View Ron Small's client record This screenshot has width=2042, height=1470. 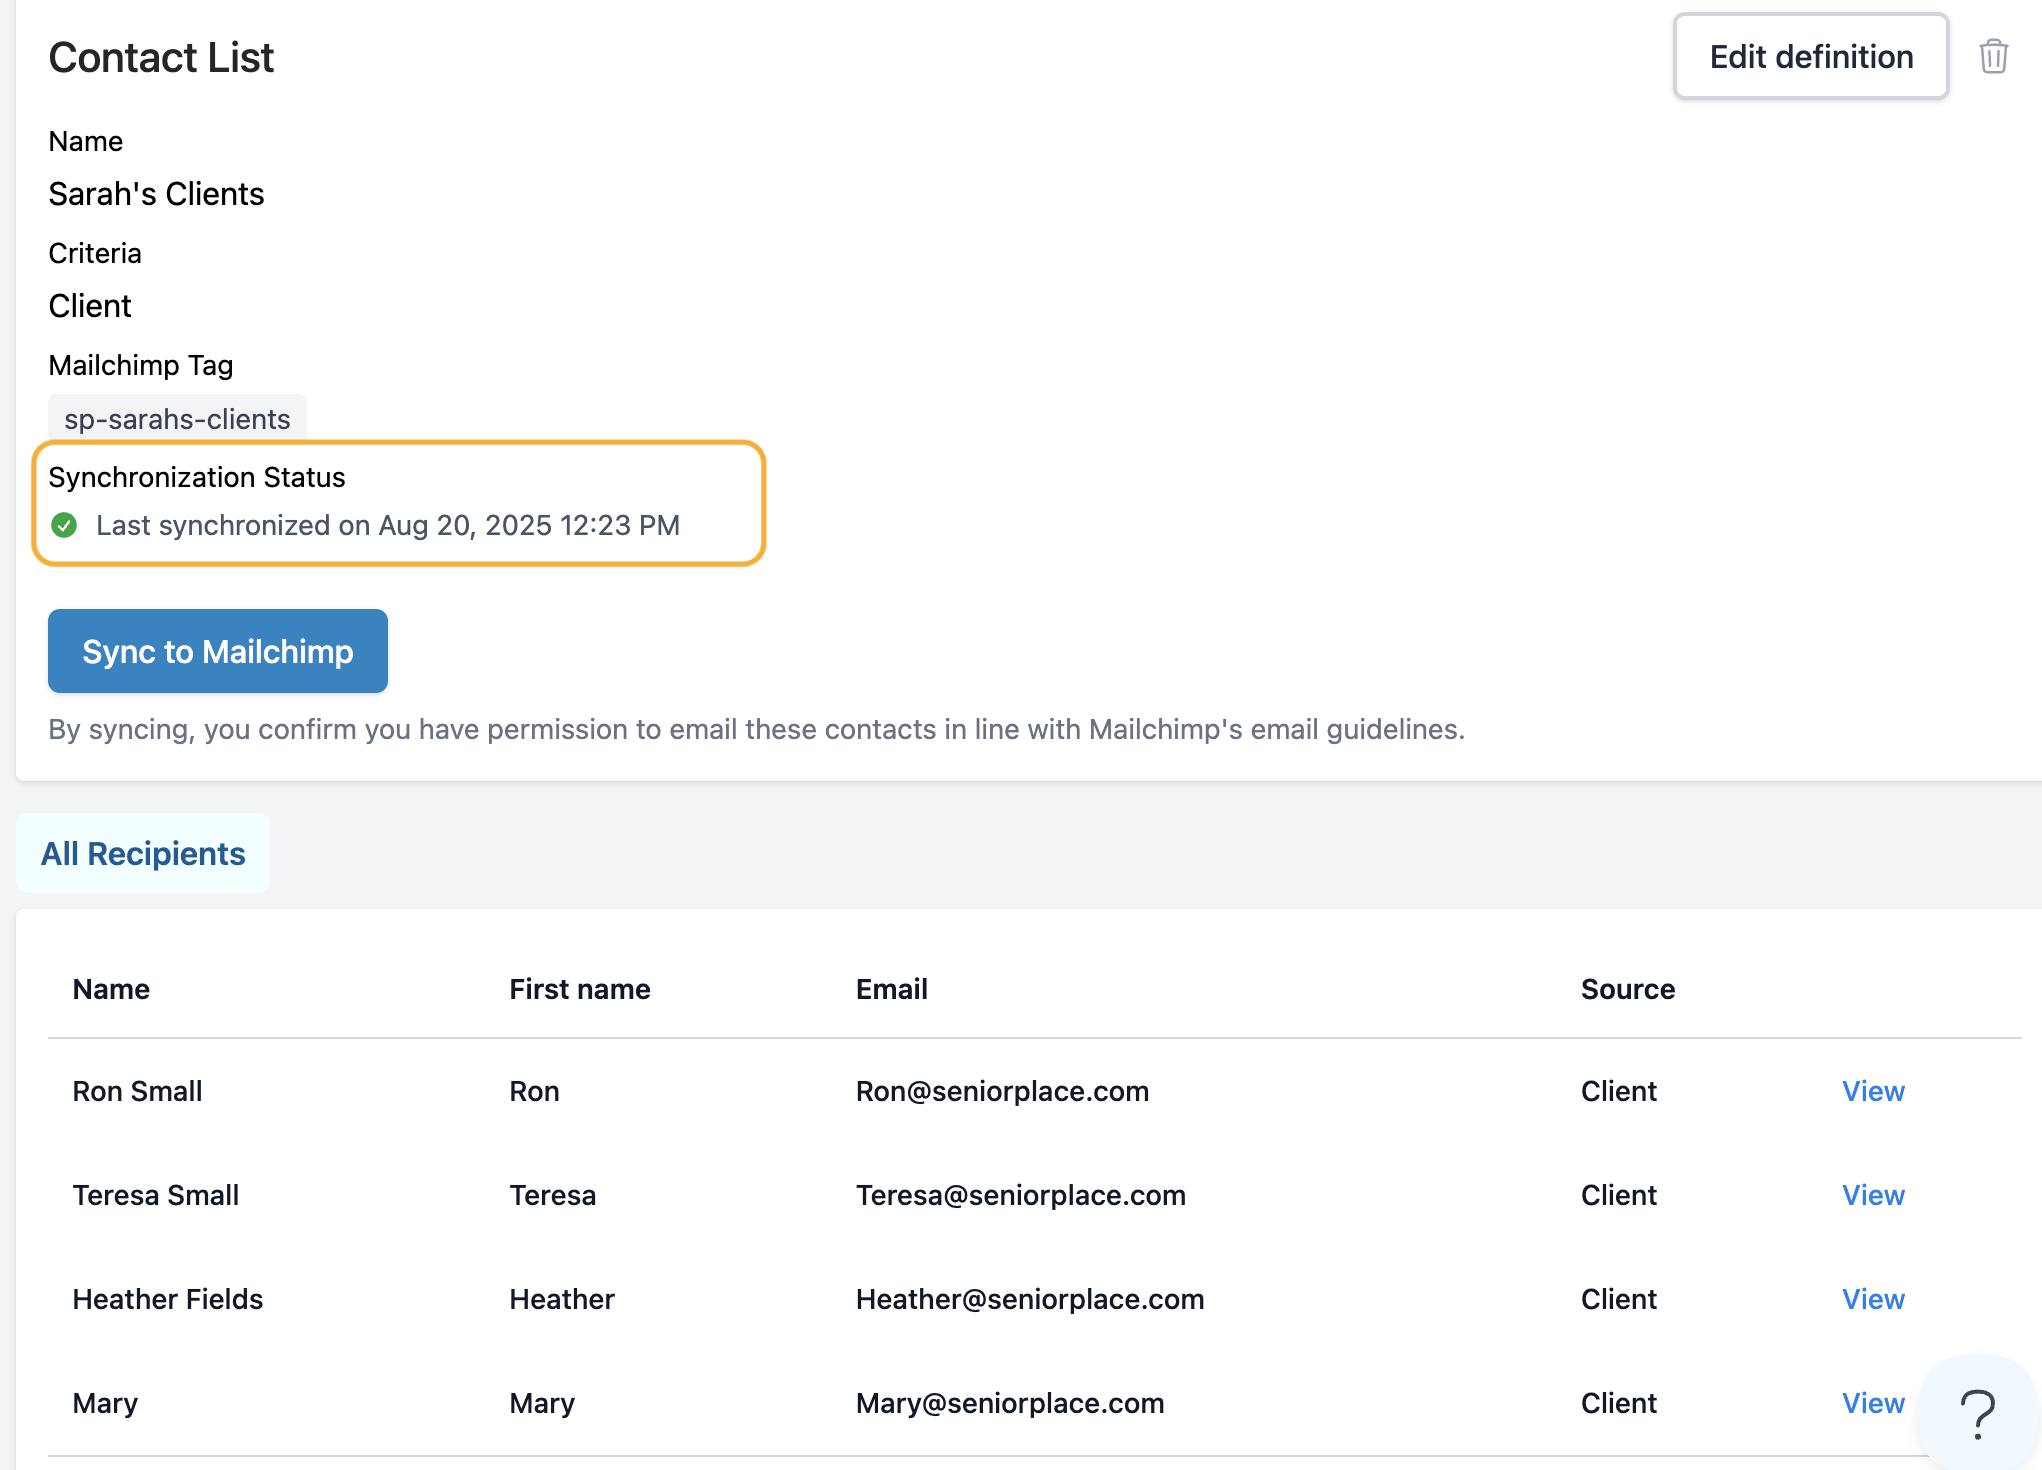[x=1873, y=1091]
